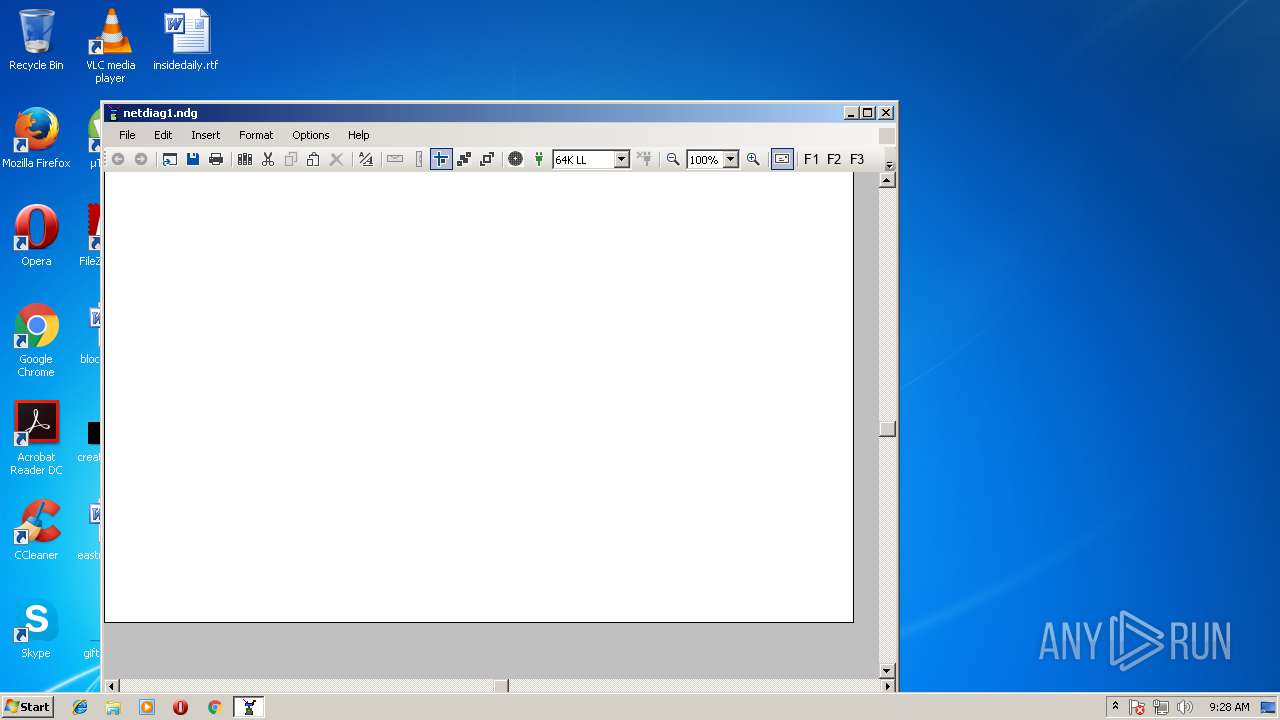Open the Options menu
Viewport: 1280px width, 720px height.
310,135
